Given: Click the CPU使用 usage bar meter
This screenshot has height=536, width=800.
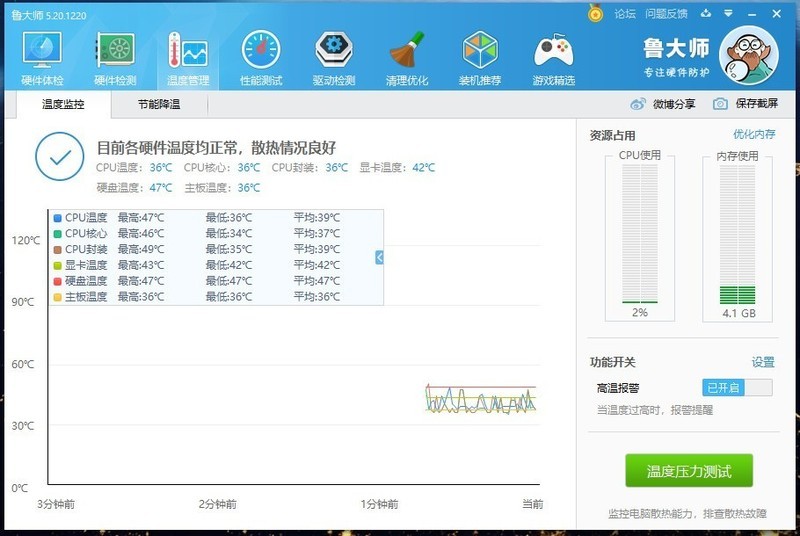Looking at the screenshot, I should (x=640, y=234).
